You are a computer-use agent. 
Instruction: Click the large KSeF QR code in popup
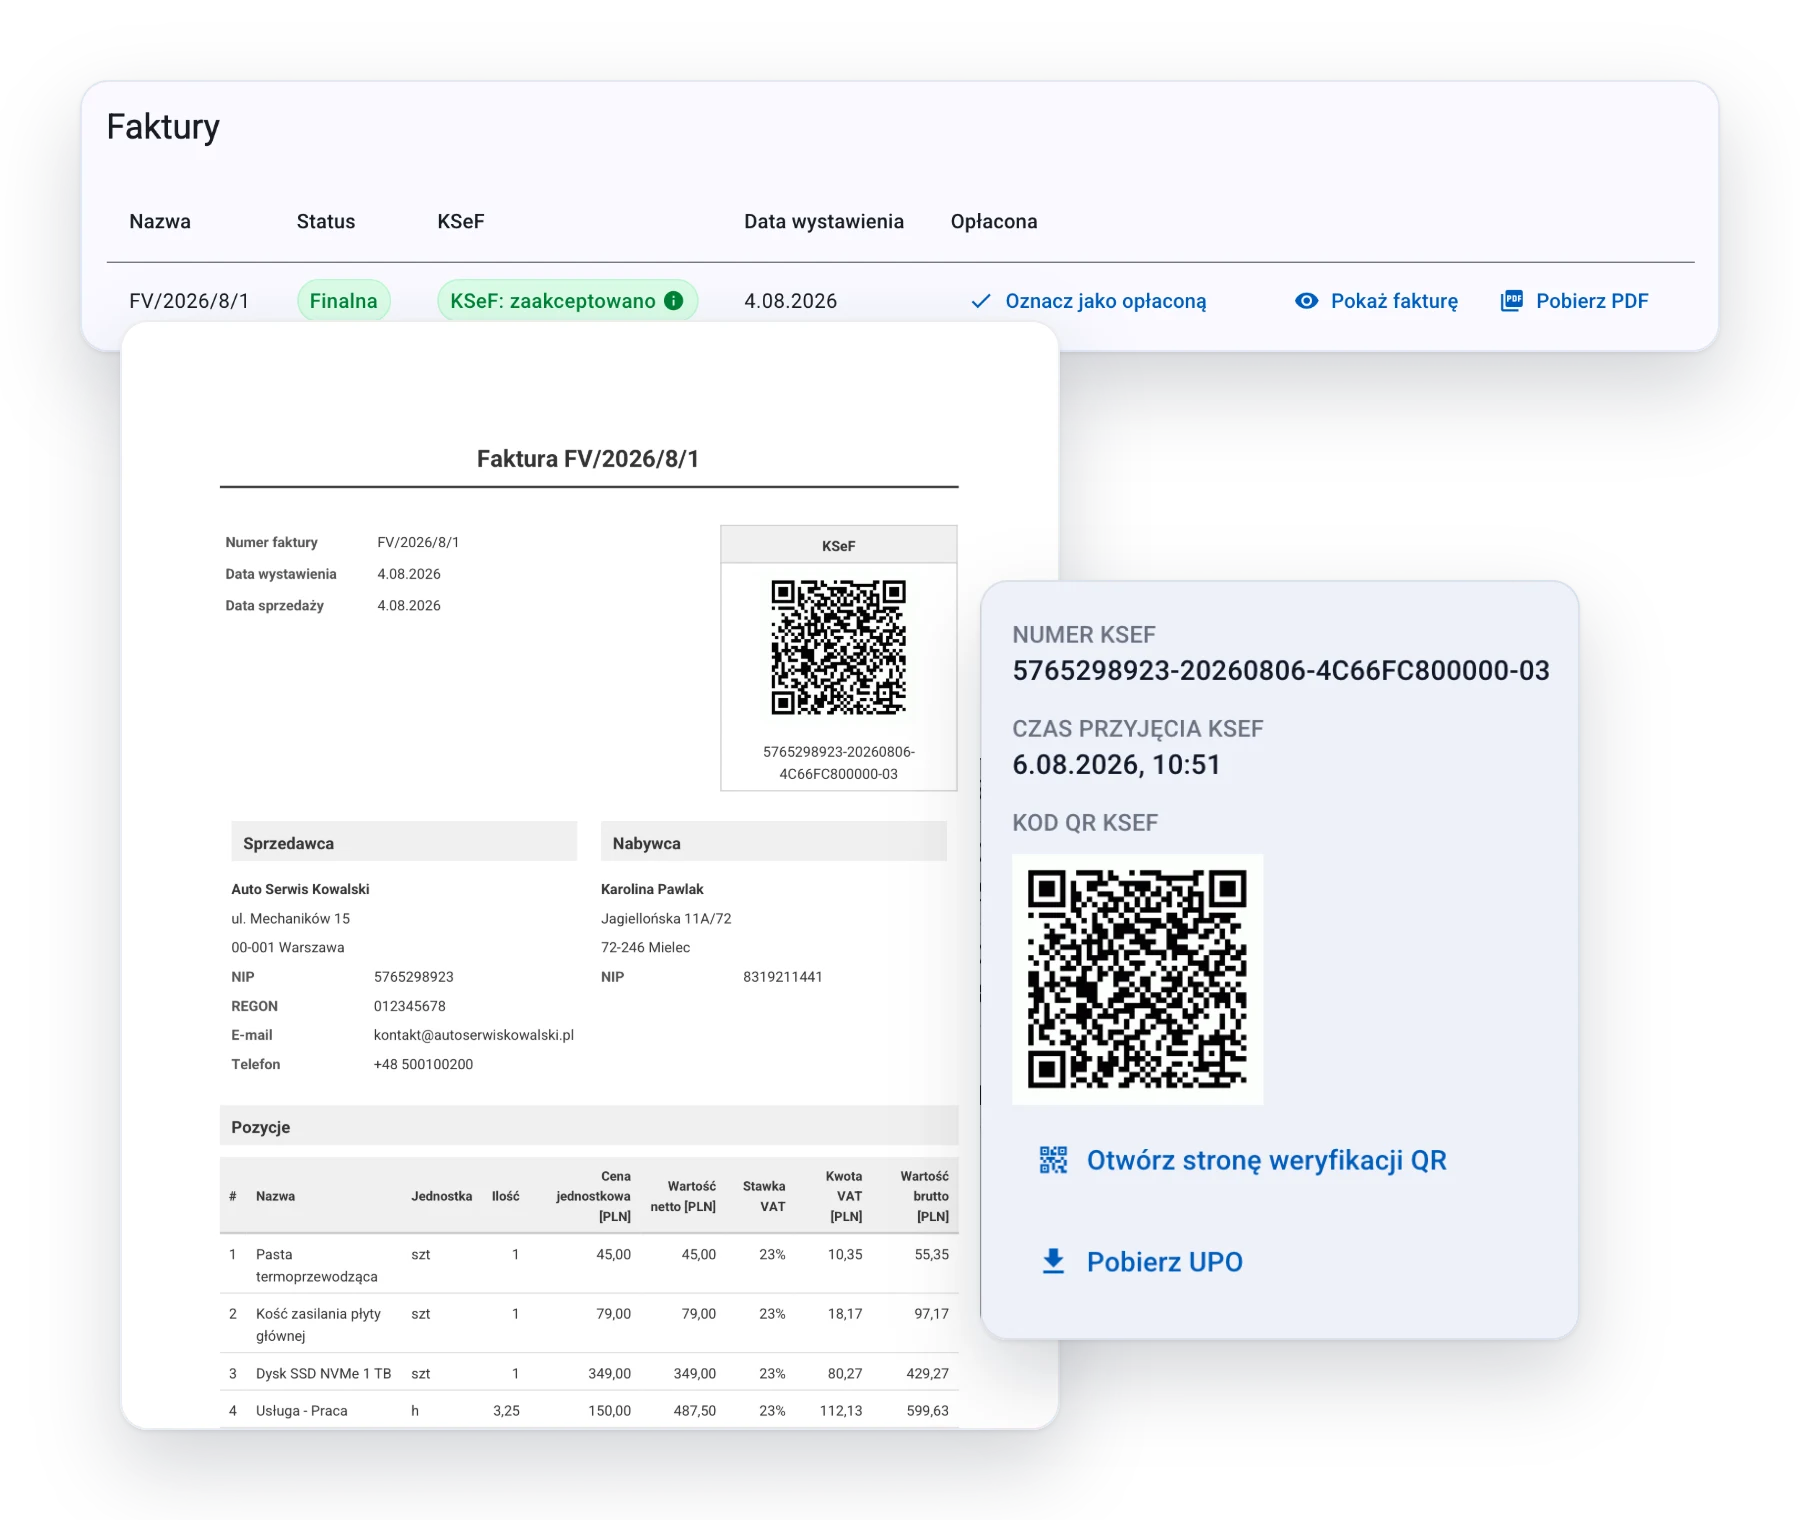(x=1137, y=979)
